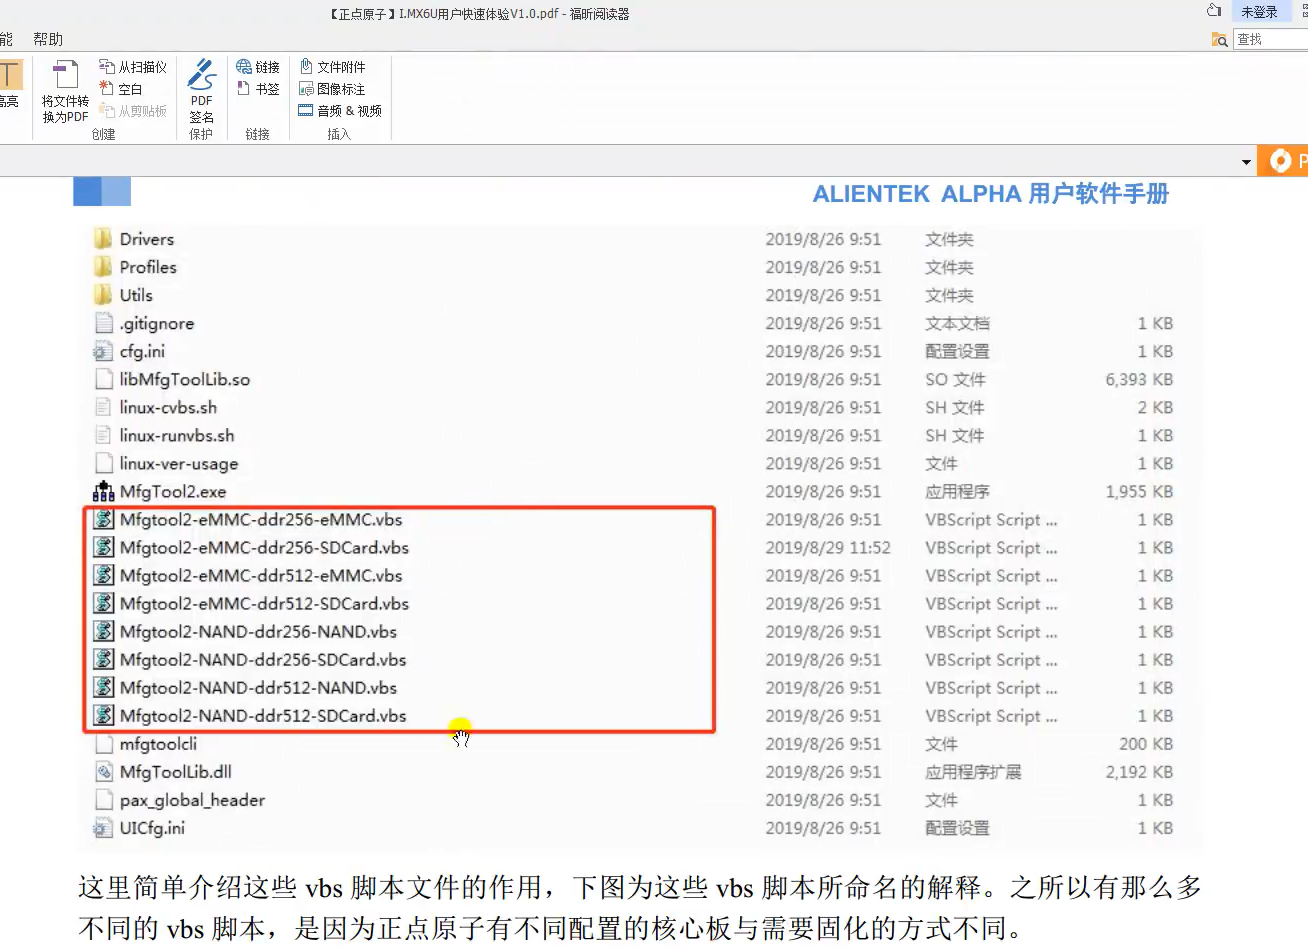Insert audio & video media

click(340, 111)
